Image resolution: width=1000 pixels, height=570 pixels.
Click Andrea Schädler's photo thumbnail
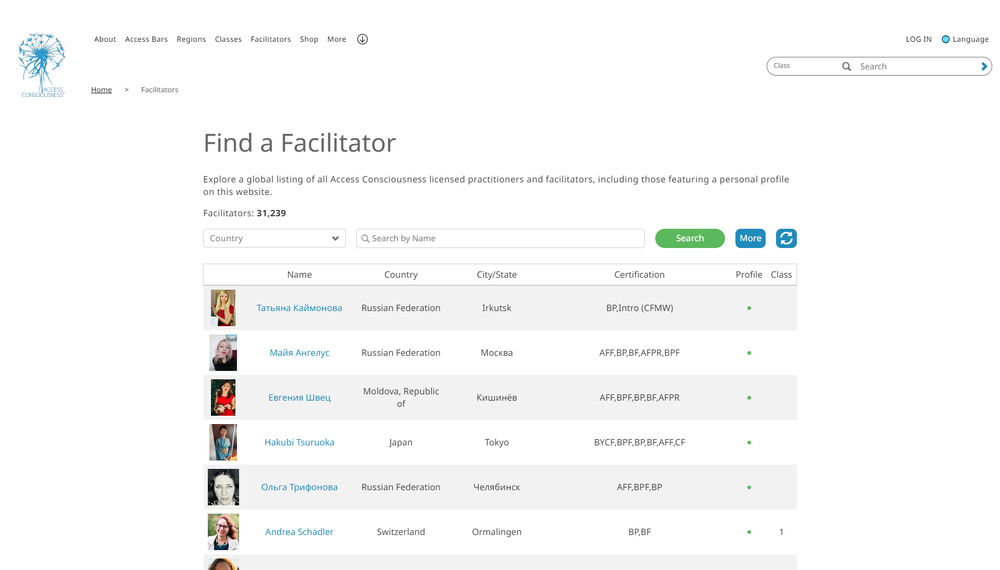pos(223,532)
